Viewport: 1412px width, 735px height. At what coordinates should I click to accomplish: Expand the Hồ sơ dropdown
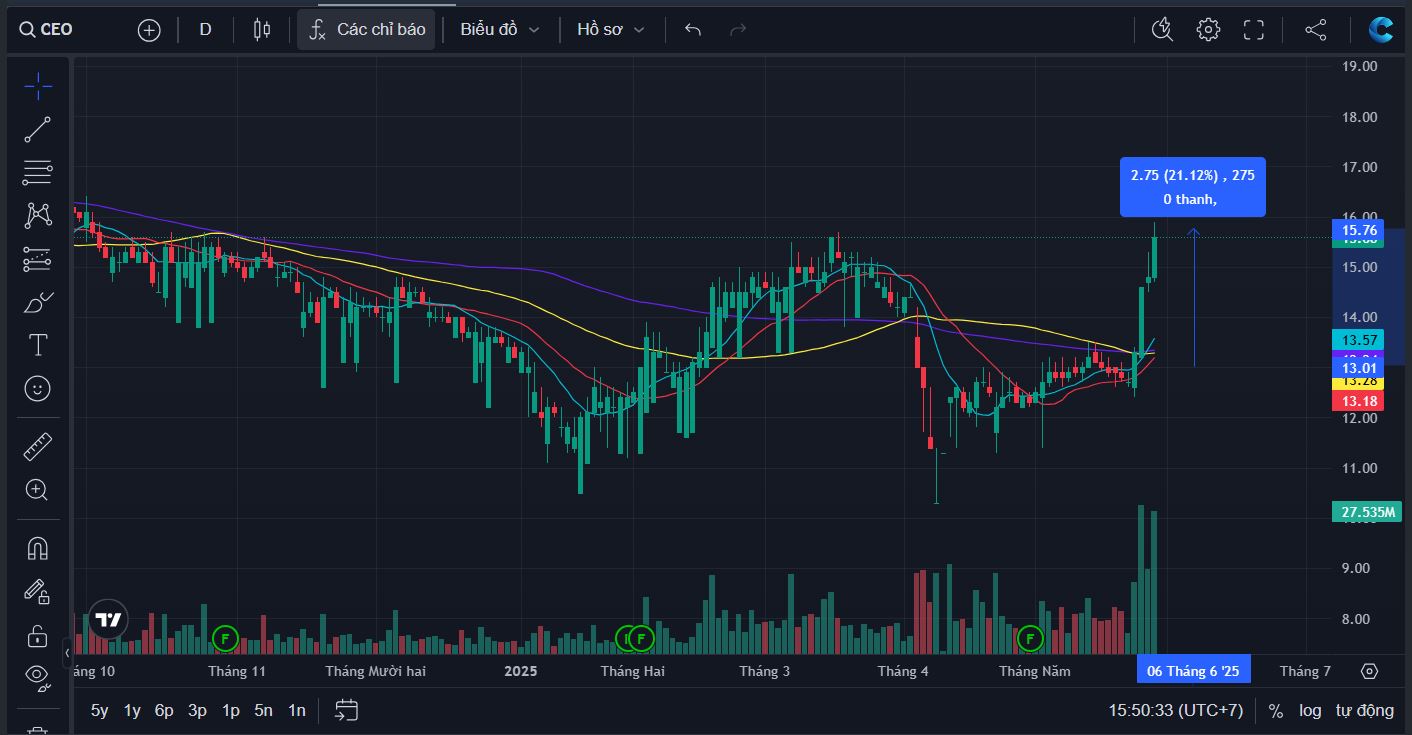click(611, 30)
